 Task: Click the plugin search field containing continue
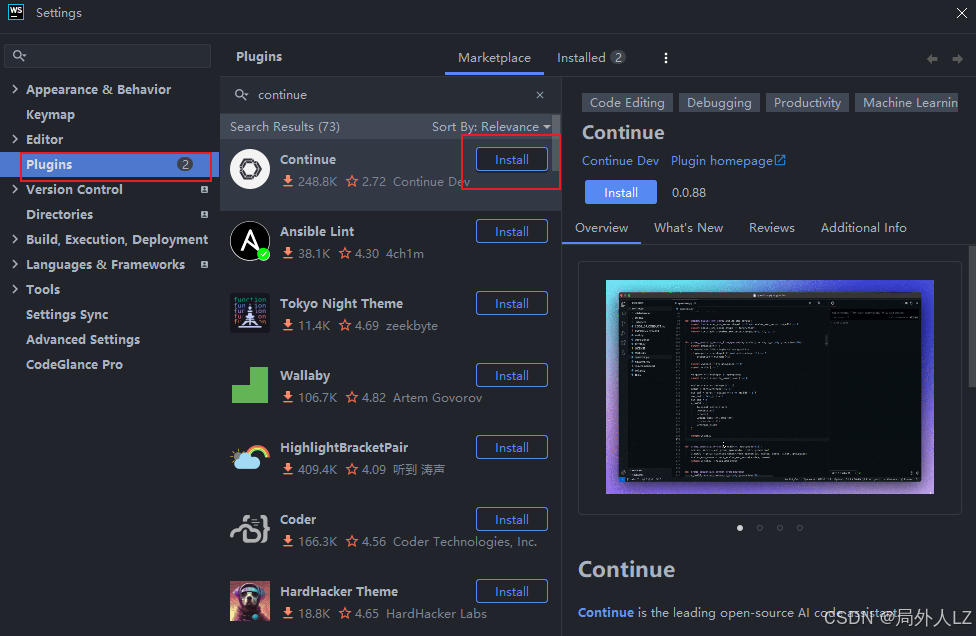(x=390, y=95)
